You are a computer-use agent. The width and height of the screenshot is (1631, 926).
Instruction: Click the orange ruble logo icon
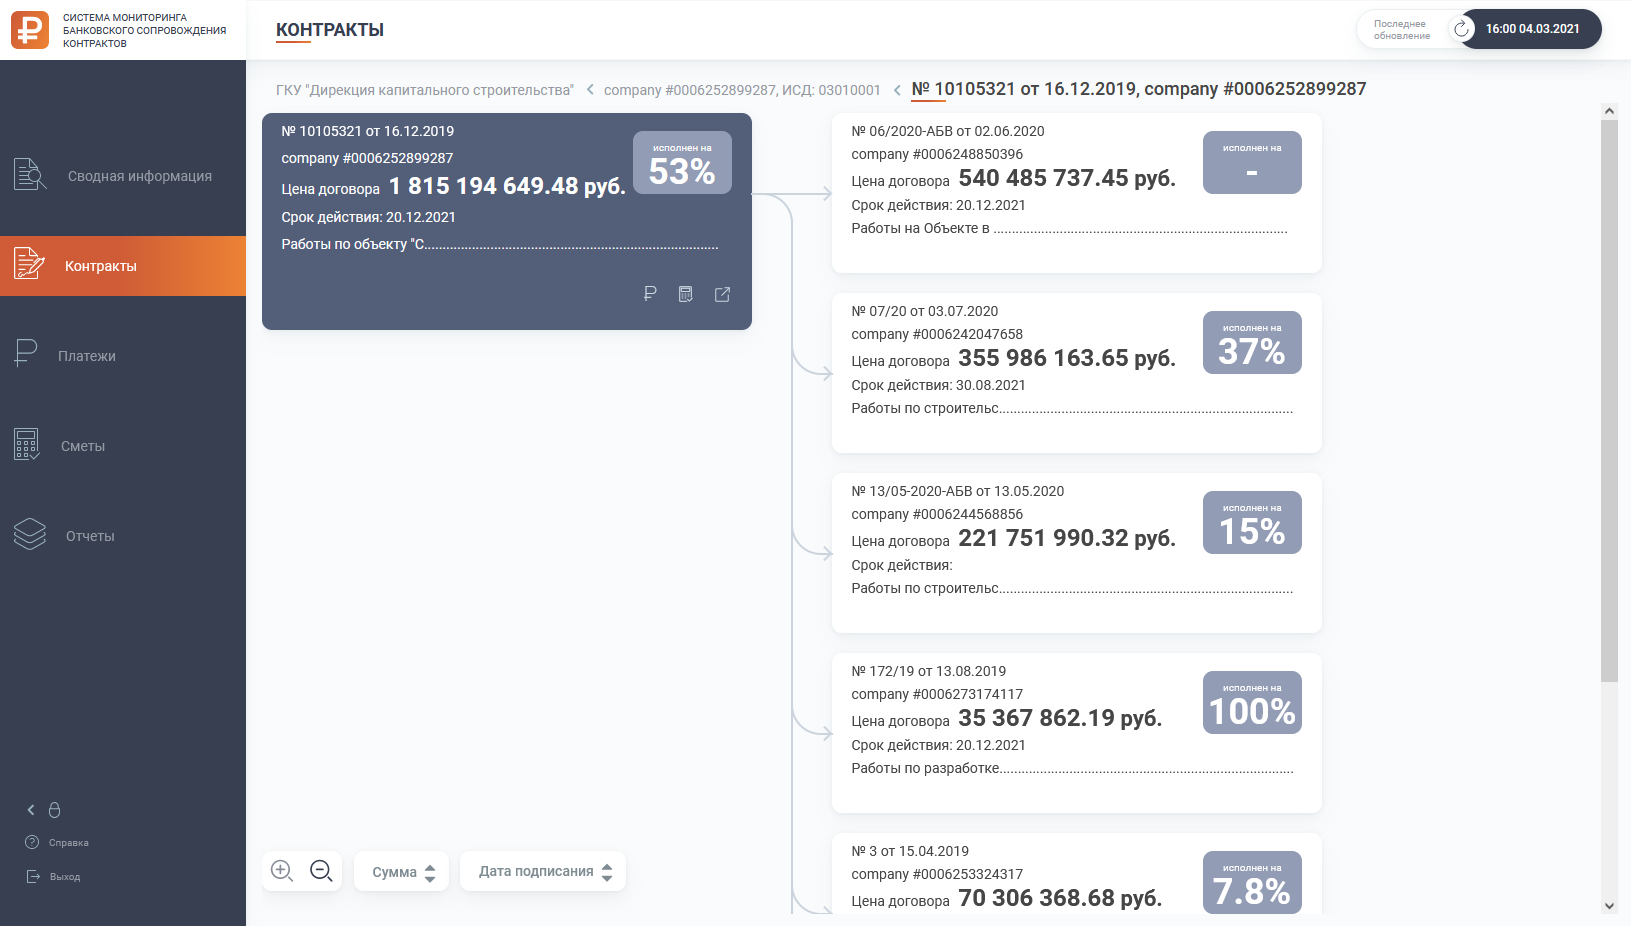(x=30, y=30)
